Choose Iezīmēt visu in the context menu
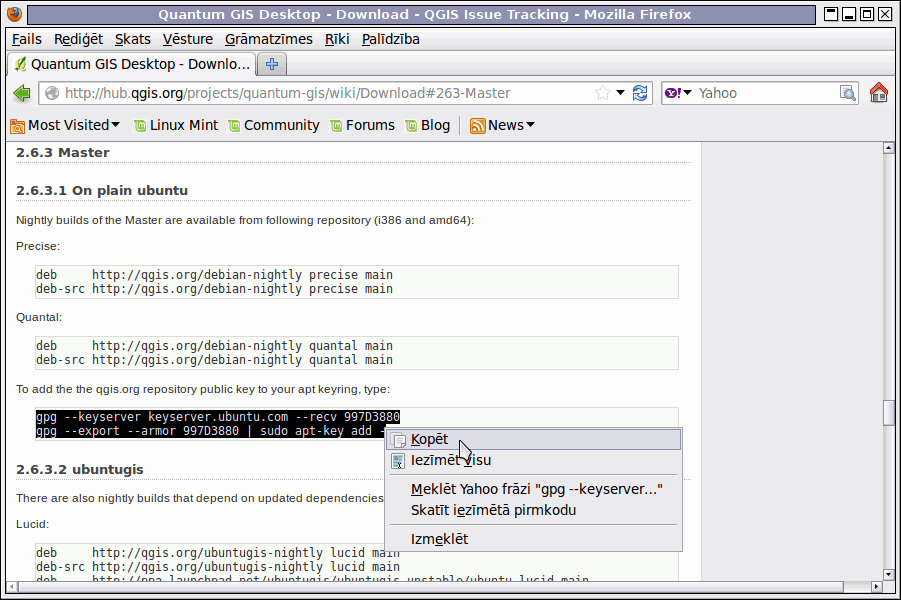 coord(534,460)
